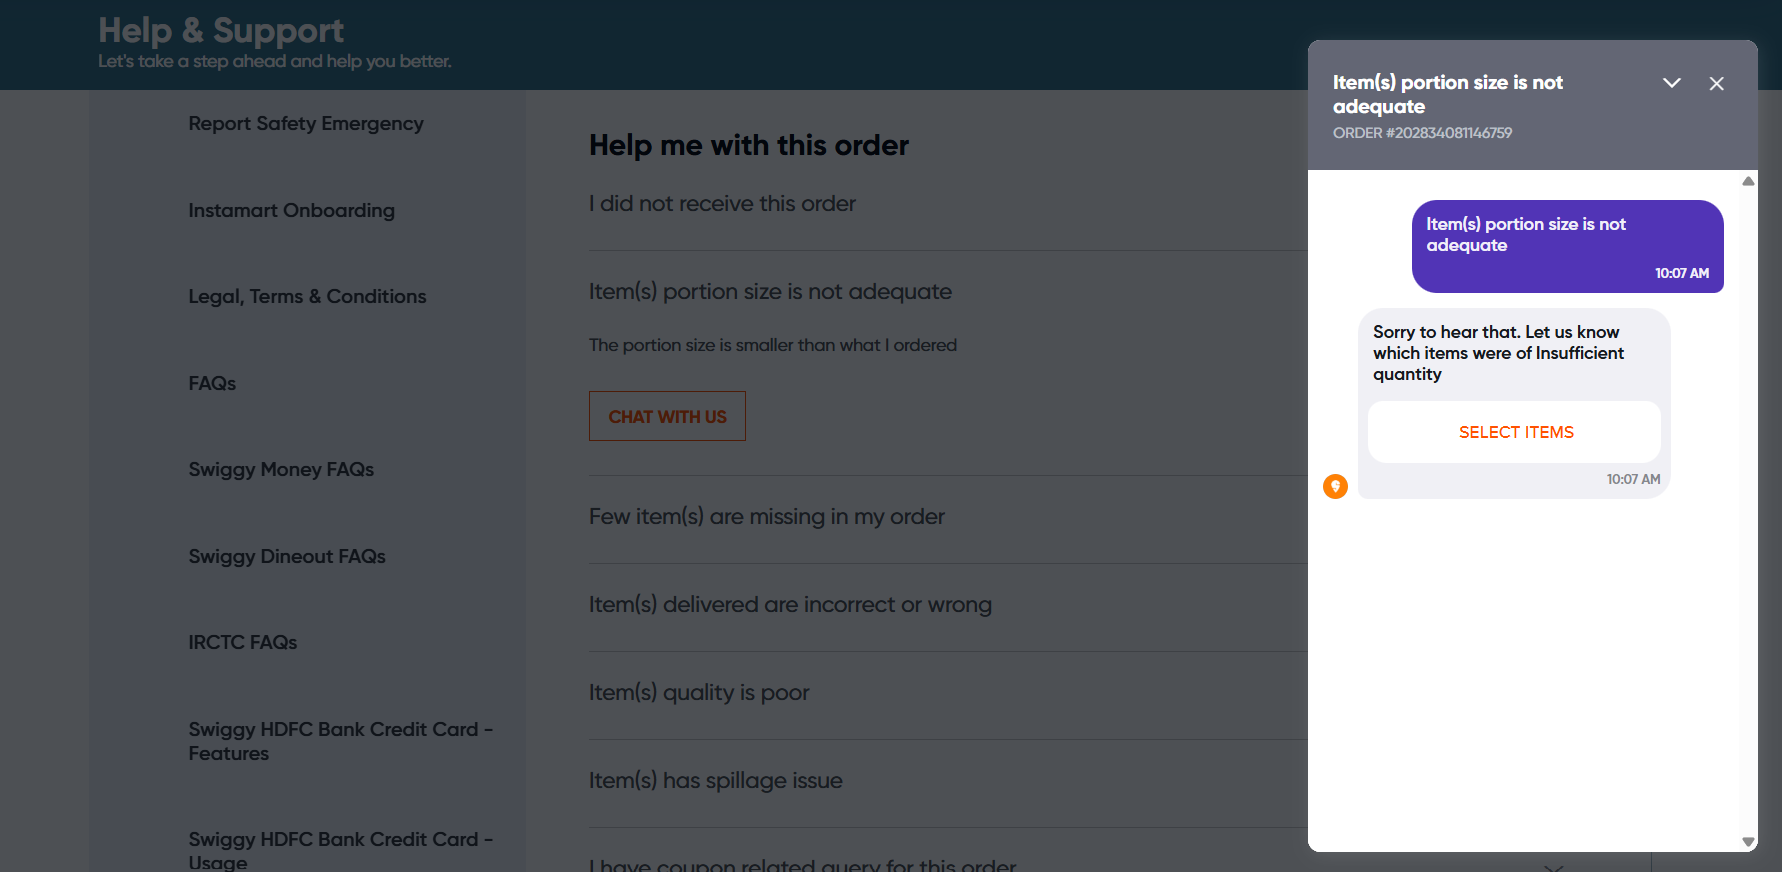Open Swiggy Money FAQs
This screenshot has height=872, width=1782.
coord(281,470)
